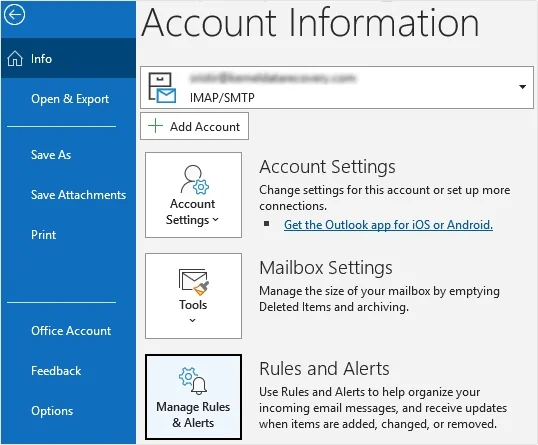Screen dimensions: 538x445
Task: Choose Save As in sidebar
Action: [51, 155]
